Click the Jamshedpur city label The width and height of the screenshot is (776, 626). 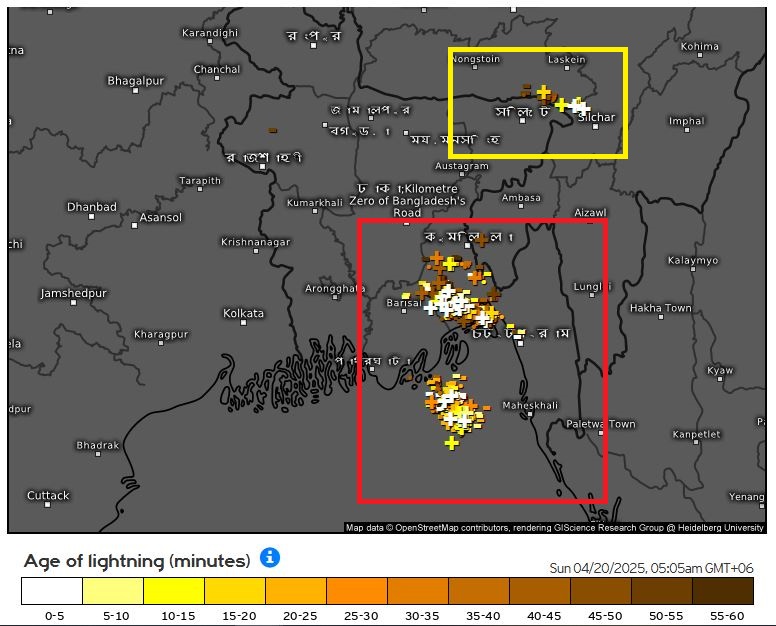point(72,293)
